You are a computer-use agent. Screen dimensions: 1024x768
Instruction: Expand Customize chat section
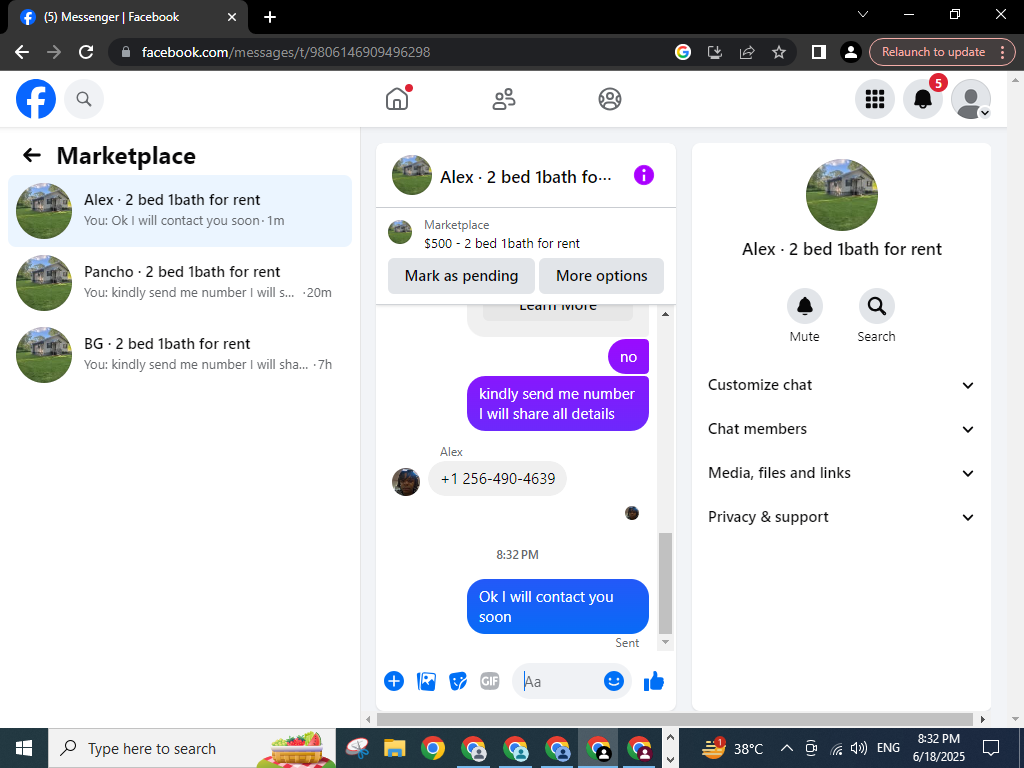[841, 385]
